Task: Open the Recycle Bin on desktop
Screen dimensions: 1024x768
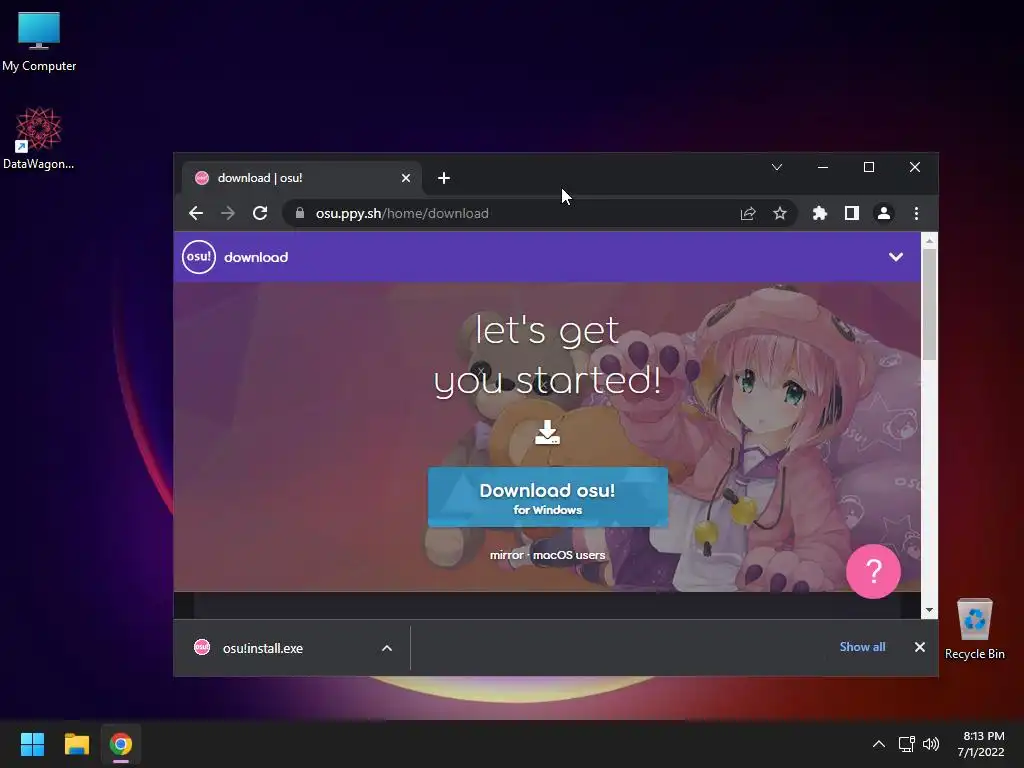Action: point(974,629)
